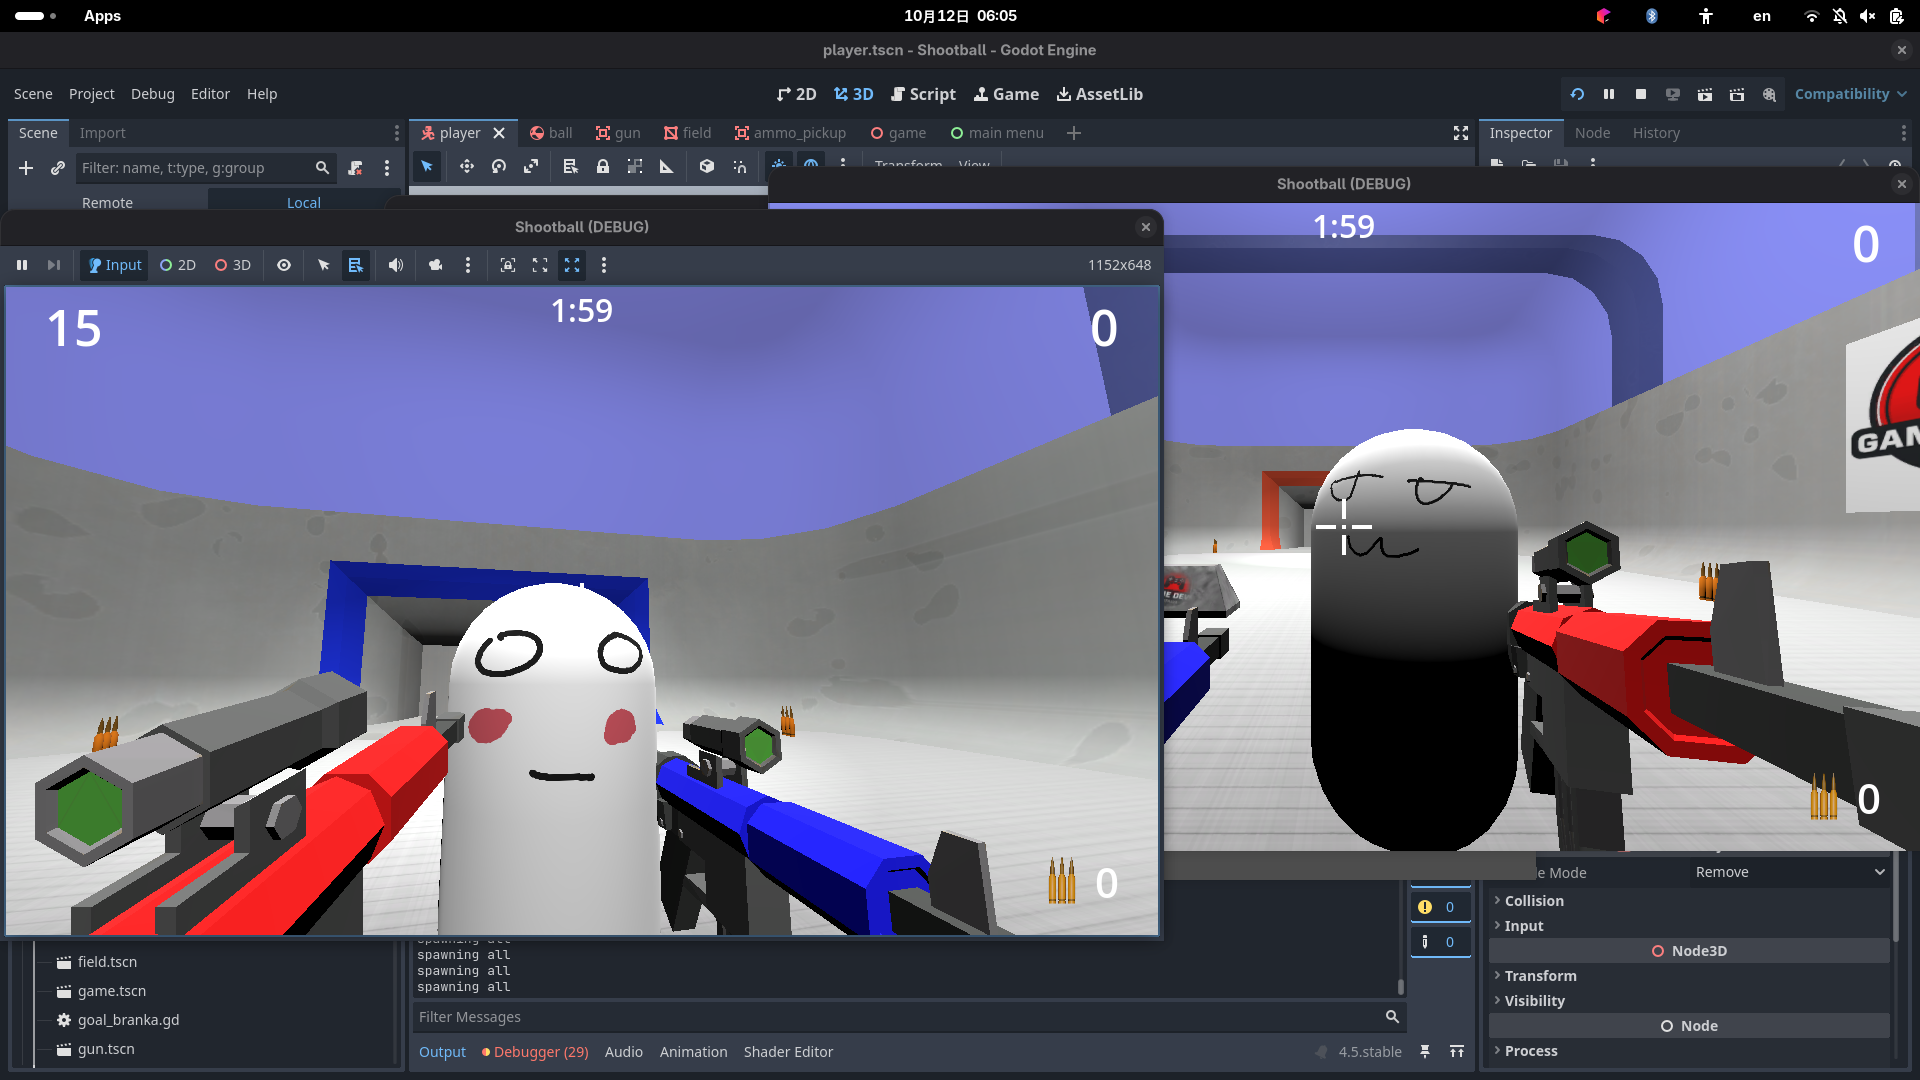Click the Filter Messages input field
This screenshot has height=1080, width=1920.
click(x=900, y=1017)
